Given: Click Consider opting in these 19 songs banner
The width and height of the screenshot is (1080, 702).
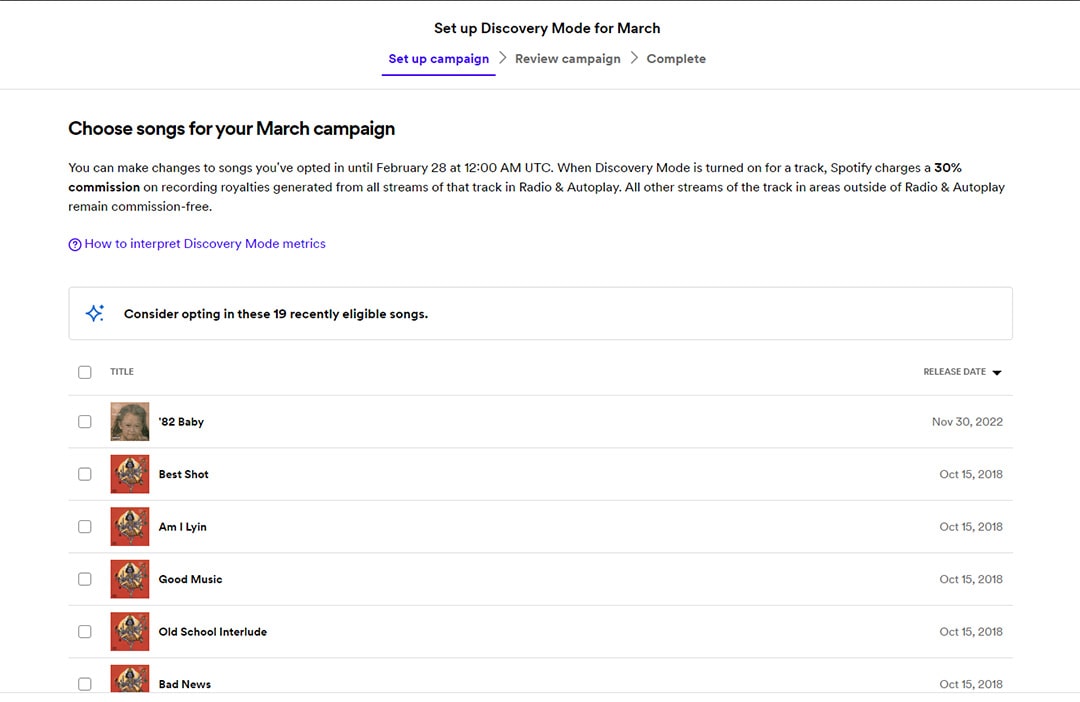Looking at the screenshot, I should pyautogui.click(x=541, y=313).
